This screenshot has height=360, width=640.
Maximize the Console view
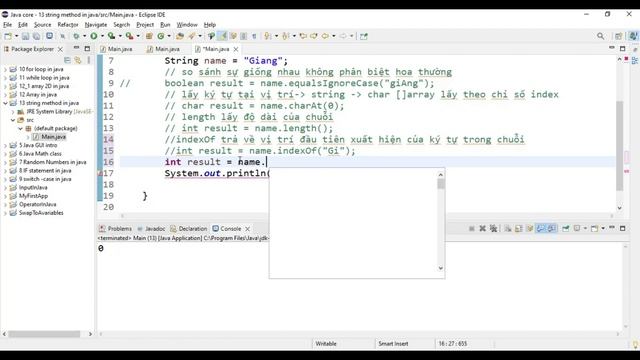[622, 228]
